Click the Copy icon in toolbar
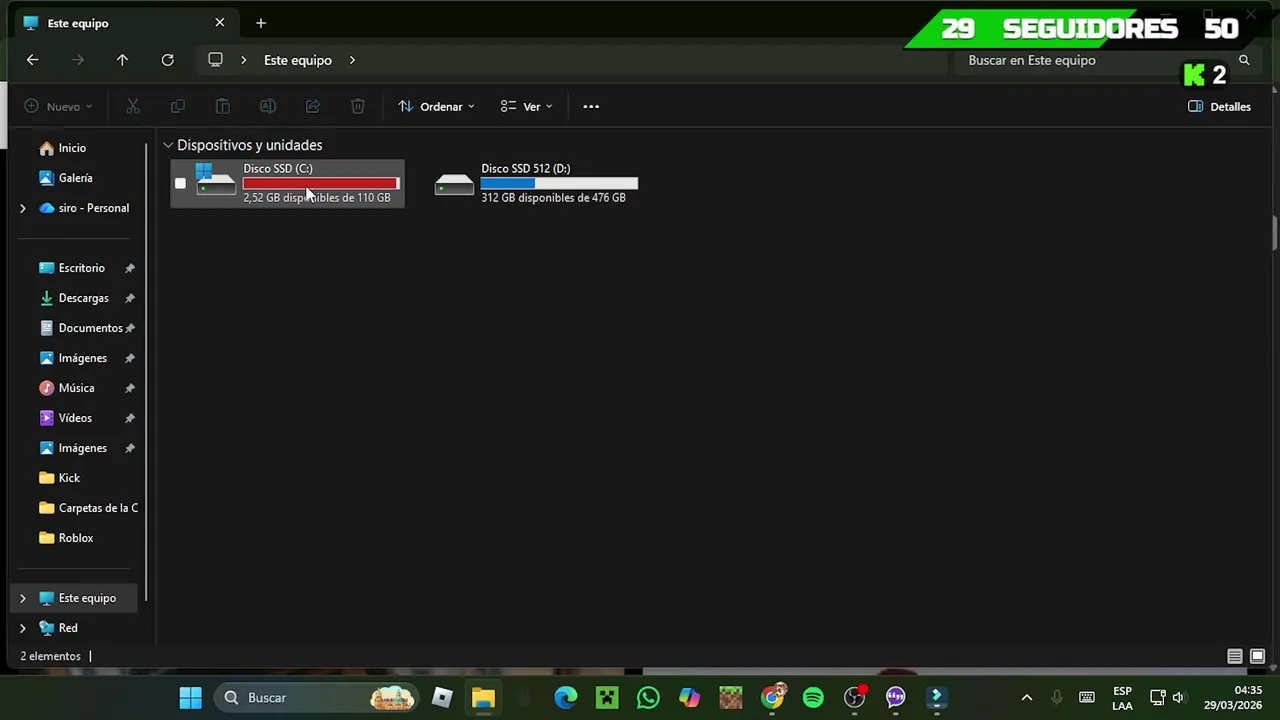 pyautogui.click(x=177, y=106)
